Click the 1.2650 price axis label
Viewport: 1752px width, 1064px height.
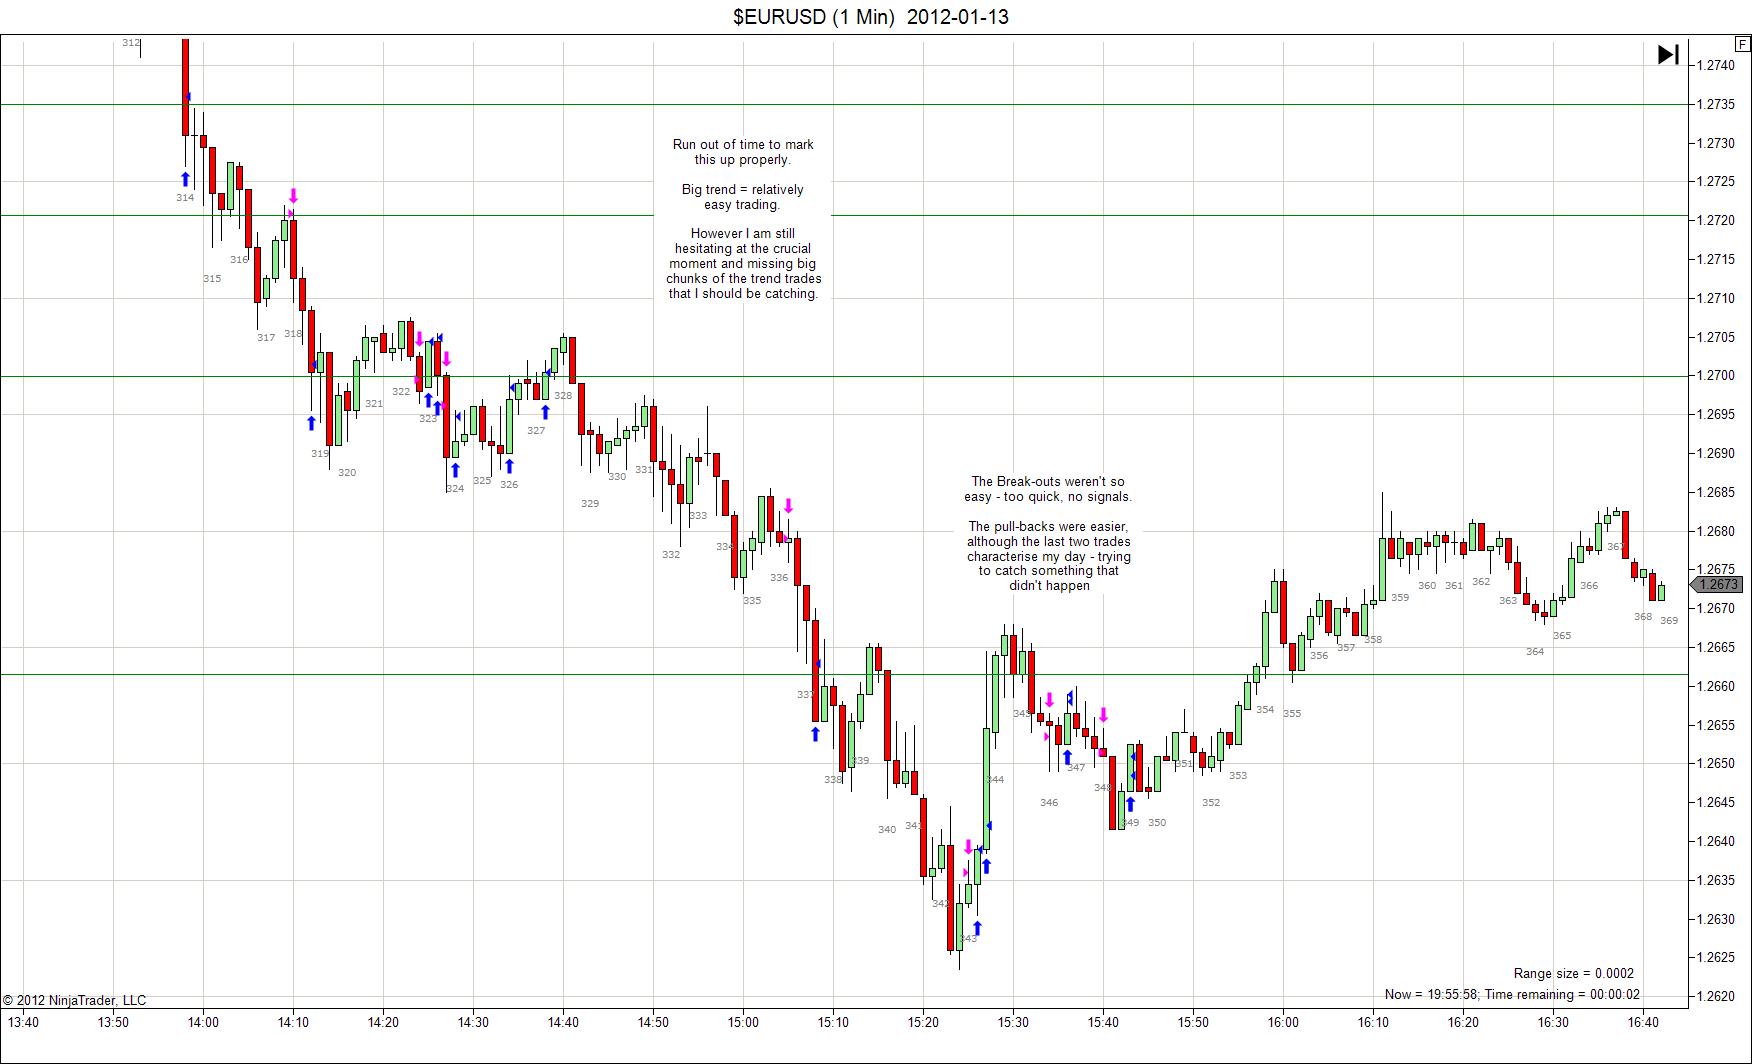[1715, 763]
